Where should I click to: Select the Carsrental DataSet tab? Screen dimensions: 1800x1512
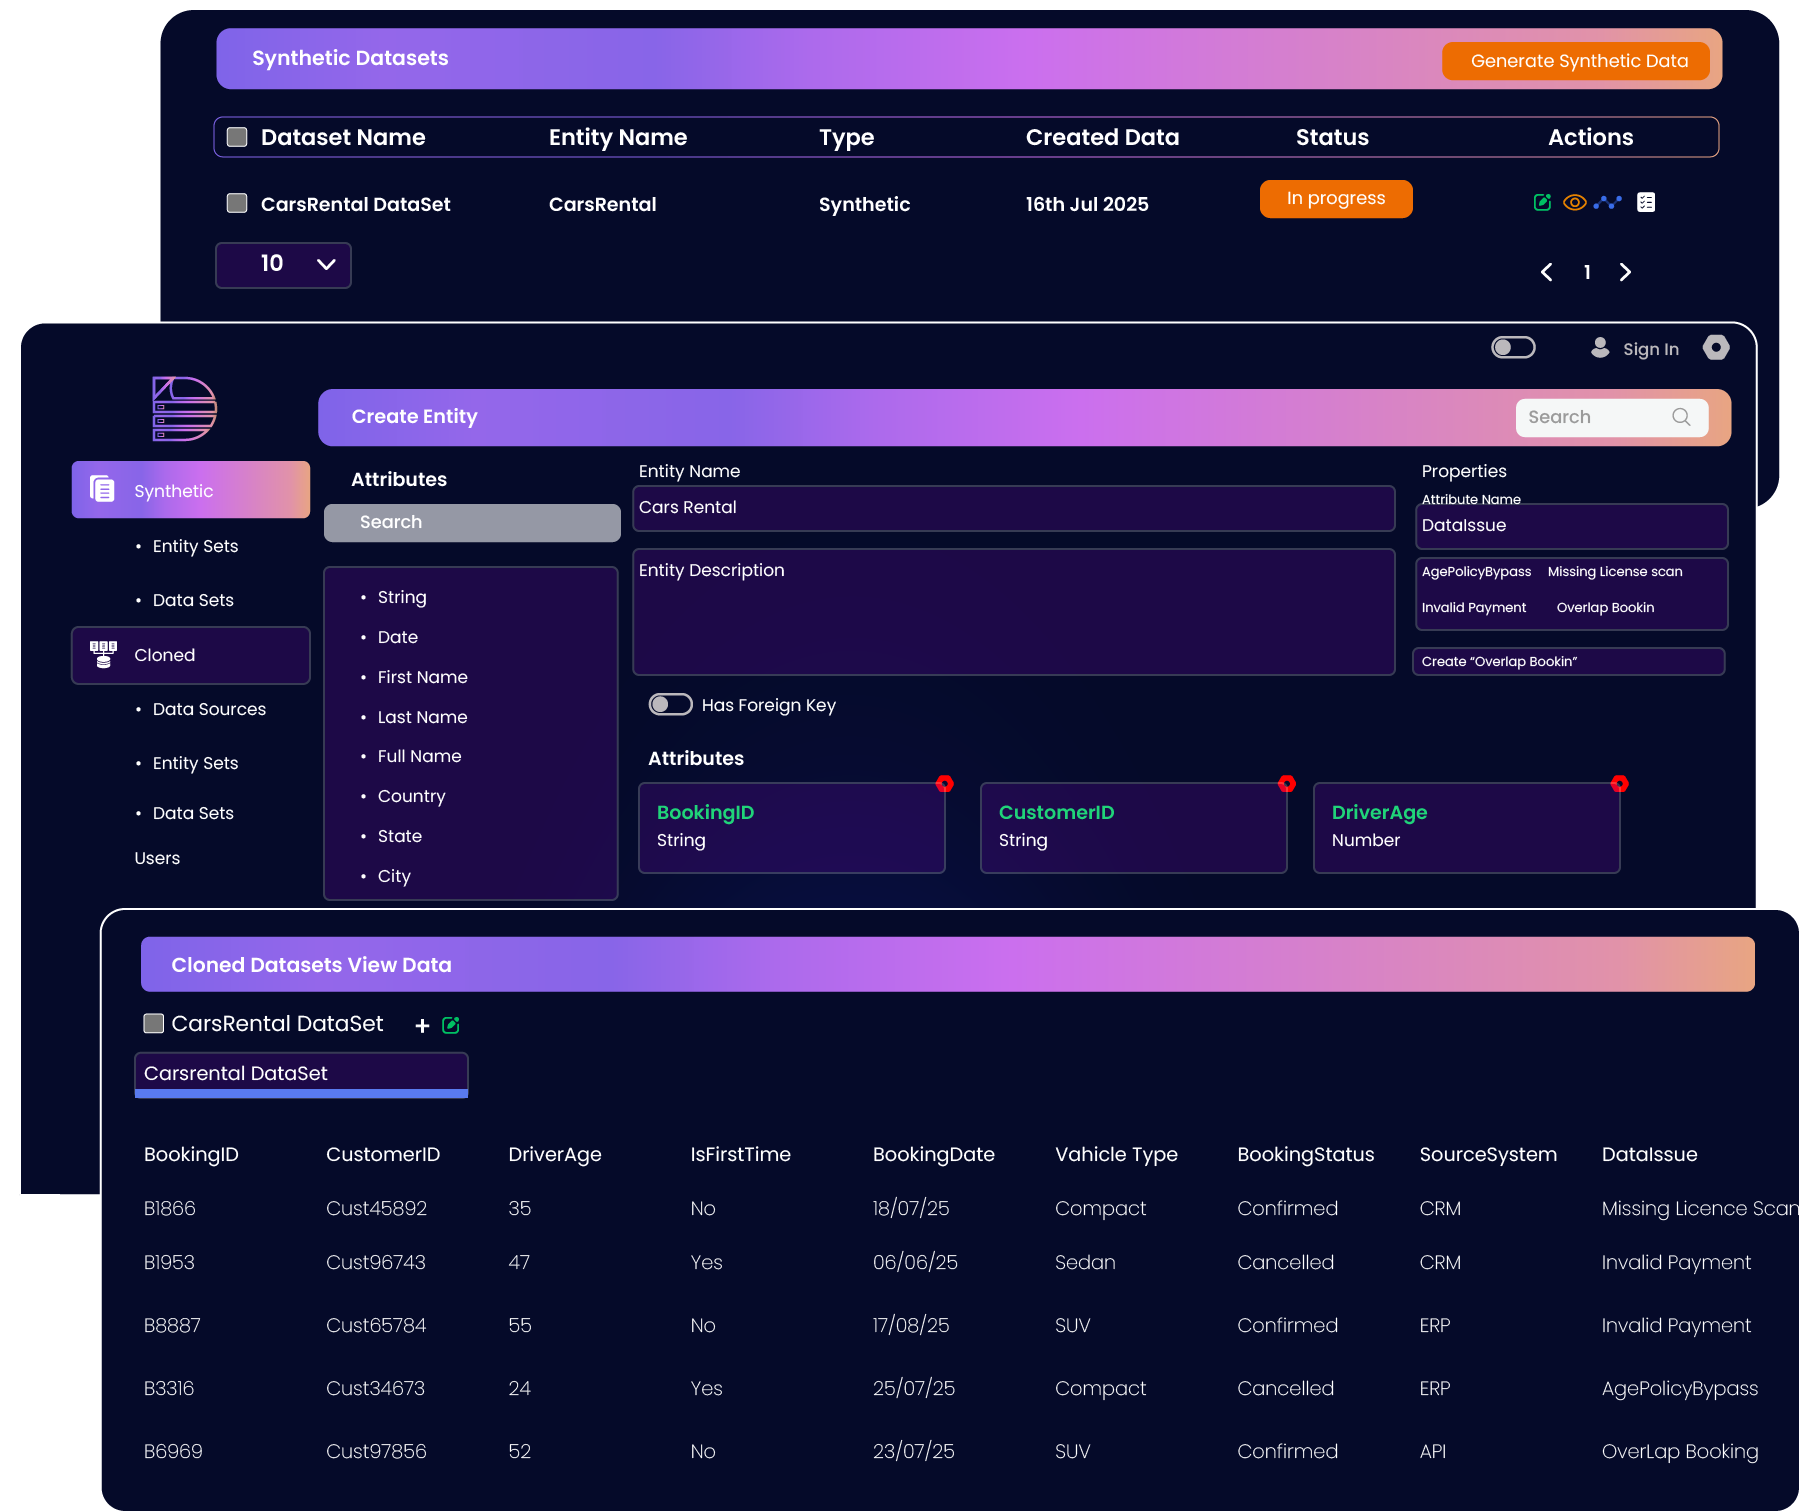click(x=301, y=1075)
